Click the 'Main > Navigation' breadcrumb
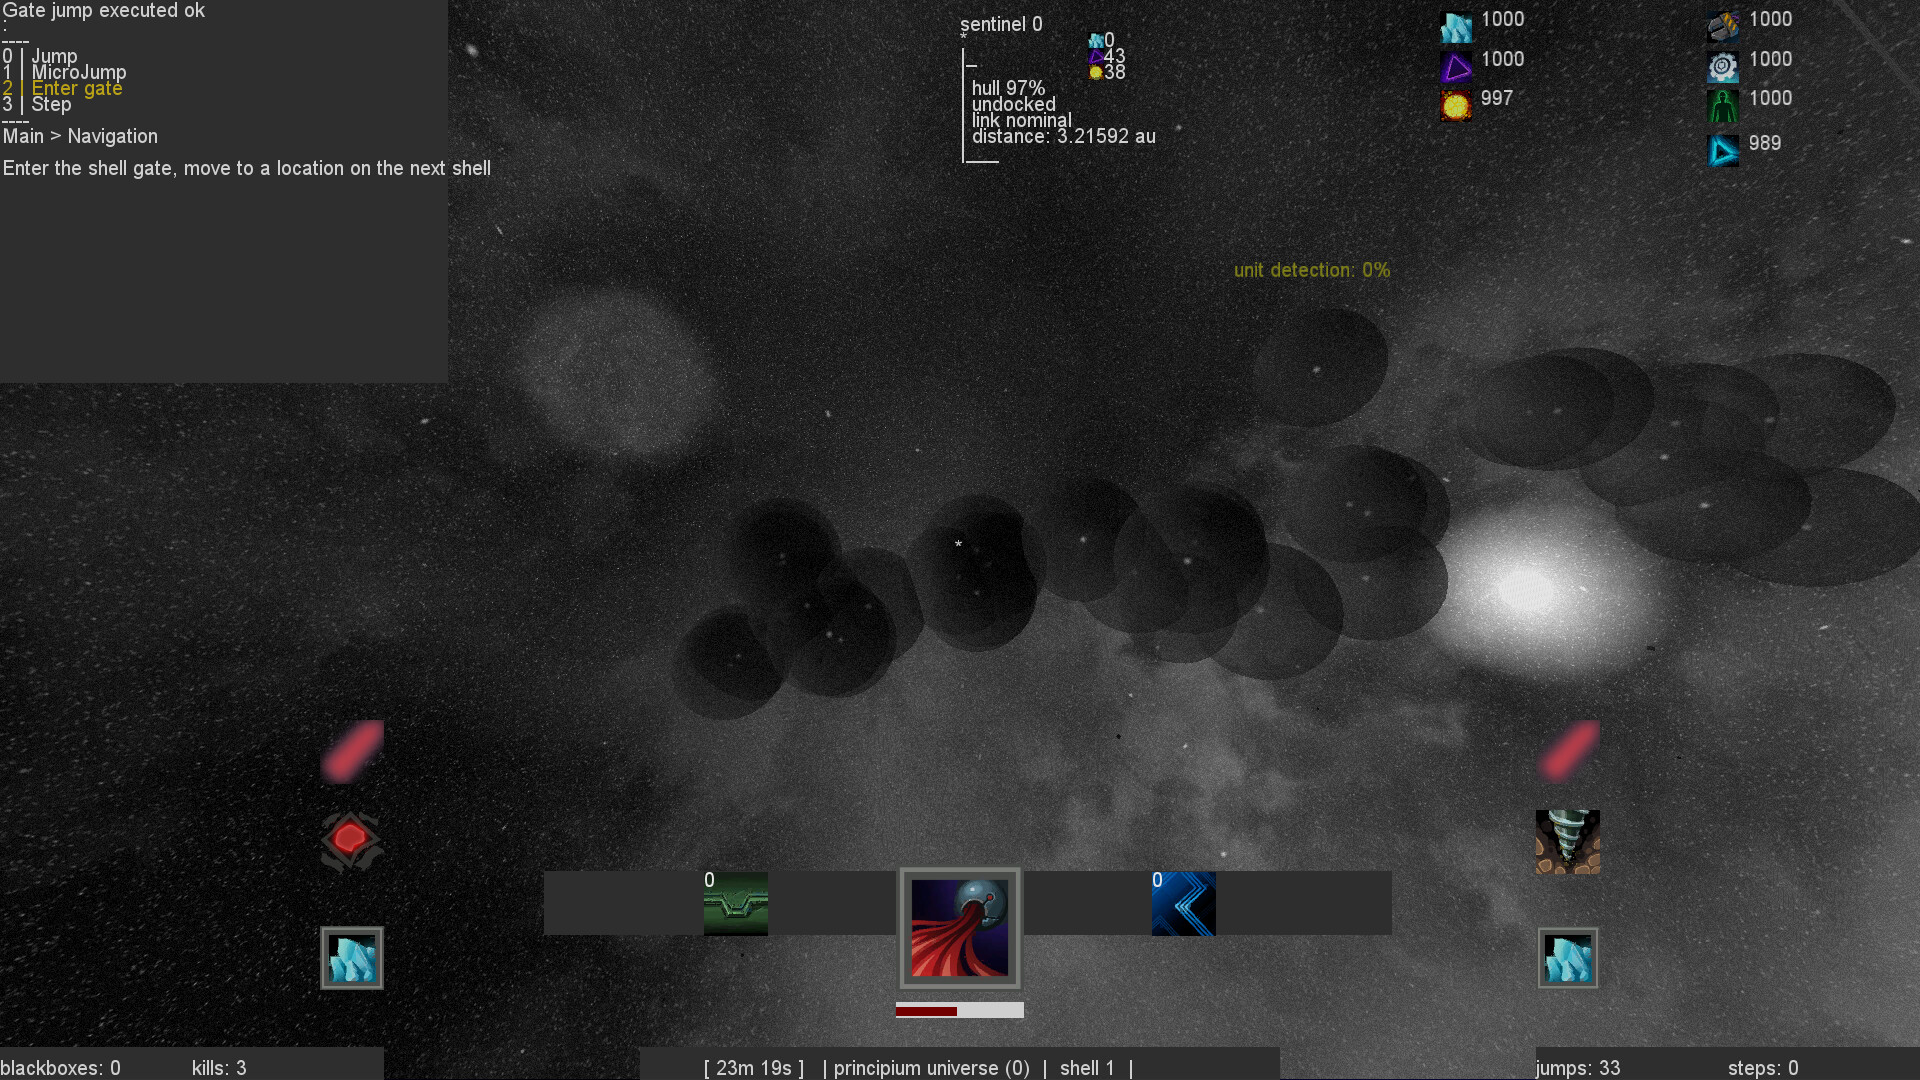1920x1080 pixels. (80, 136)
